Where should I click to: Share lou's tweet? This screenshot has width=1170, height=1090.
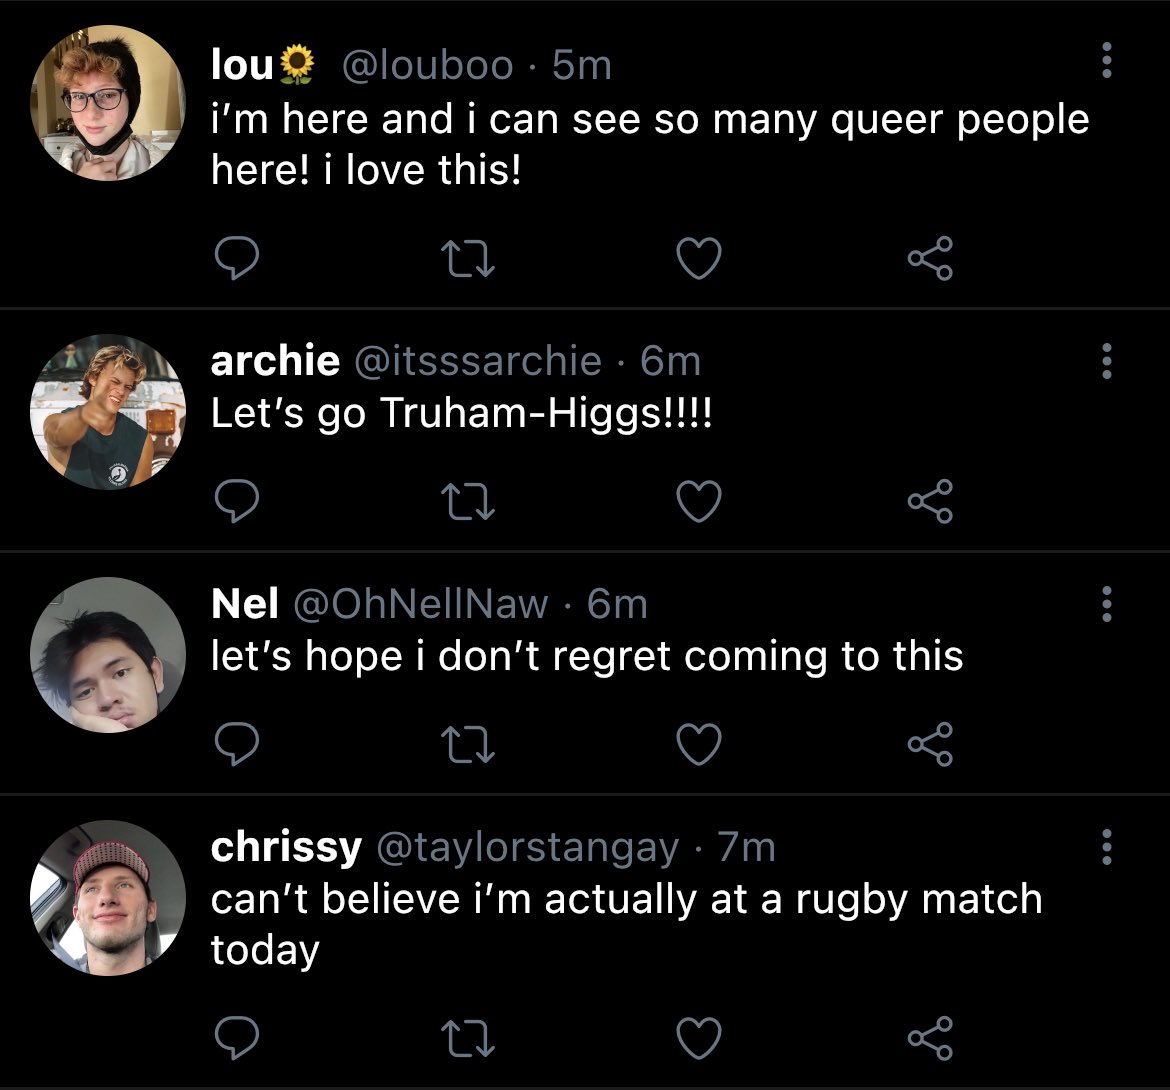click(x=930, y=258)
